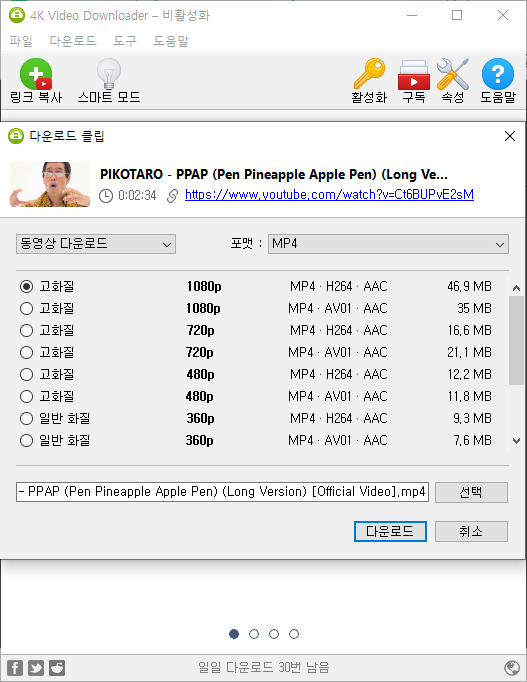Click the 도움말 question mark icon

(498, 74)
